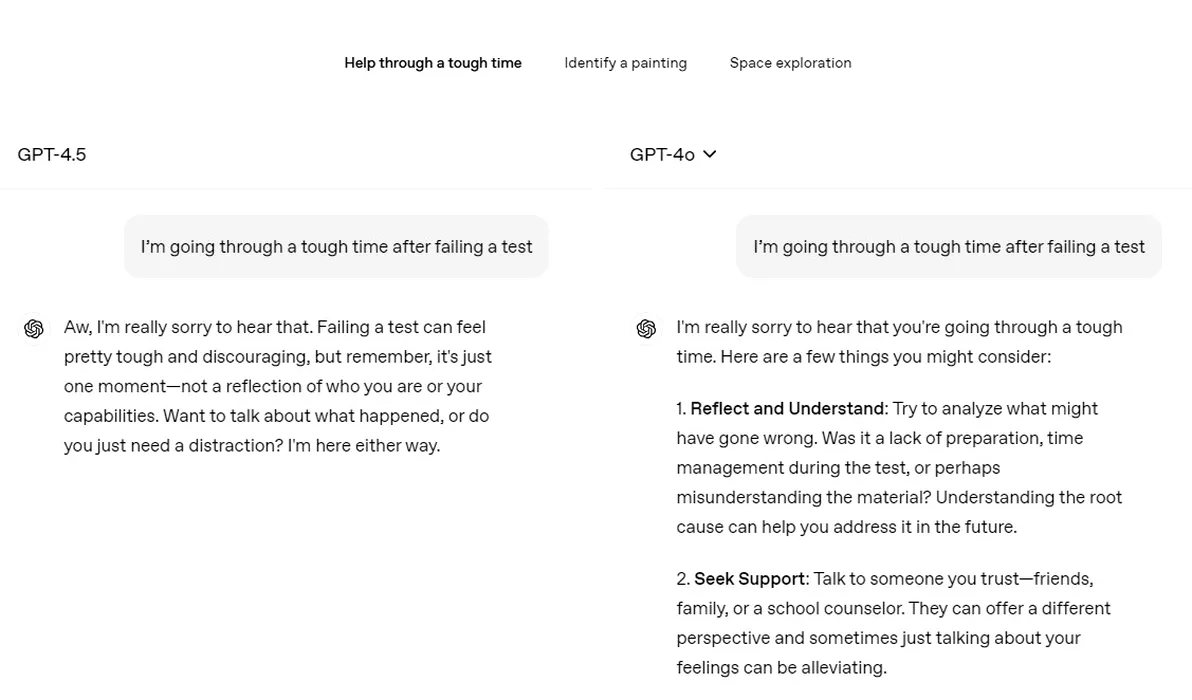Click the user message bubble under GPT-4o
Image resolution: width=1192 pixels, height=700 pixels.
click(x=948, y=246)
